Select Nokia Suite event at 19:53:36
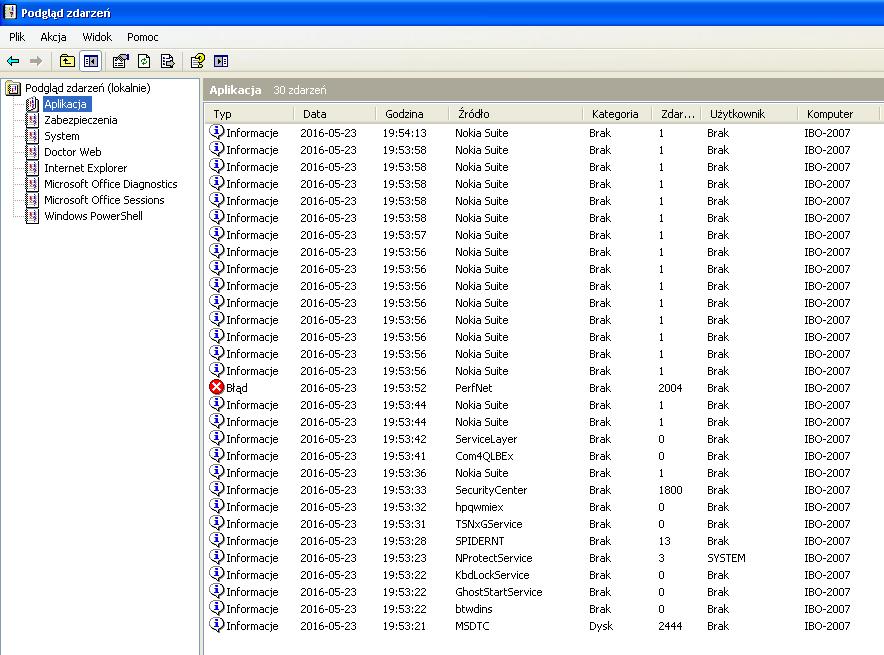Viewport: 884px width, 655px height. (543, 472)
